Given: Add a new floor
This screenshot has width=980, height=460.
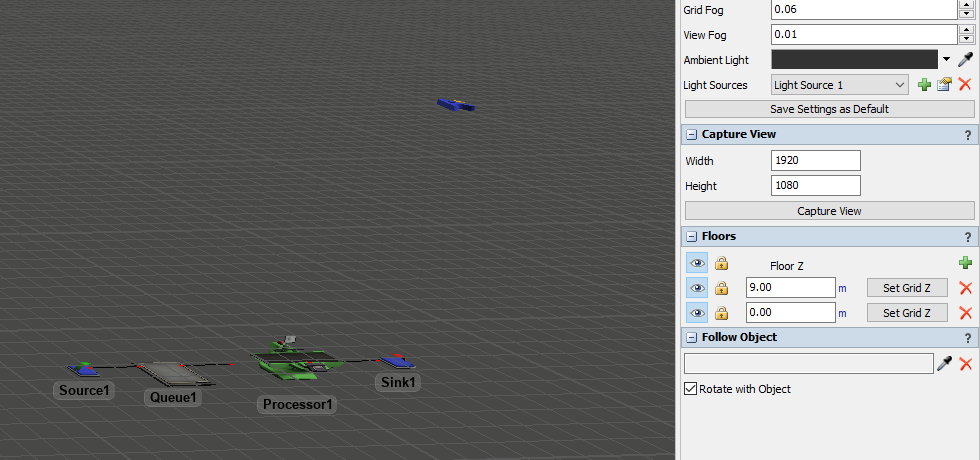Looking at the screenshot, I should point(966,263).
